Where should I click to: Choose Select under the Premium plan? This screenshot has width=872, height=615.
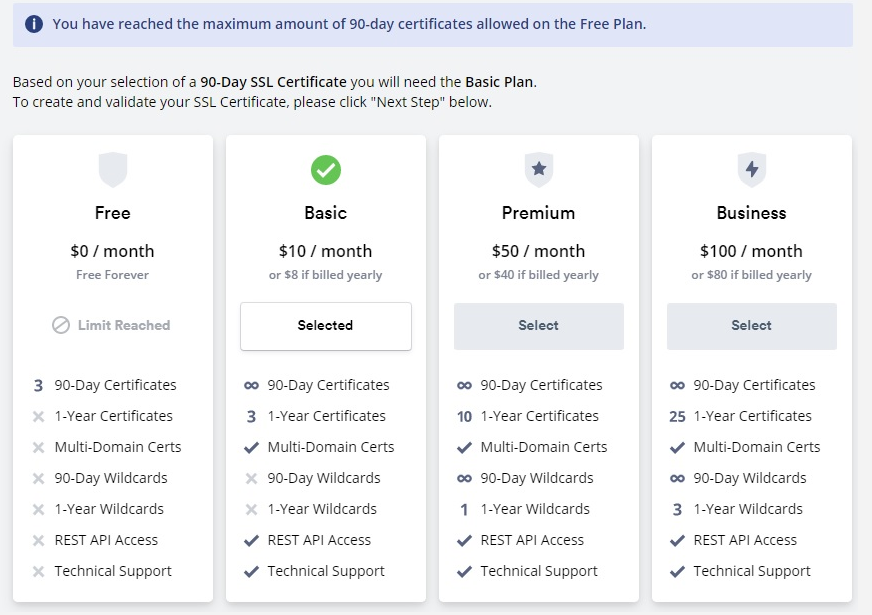(x=538, y=326)
